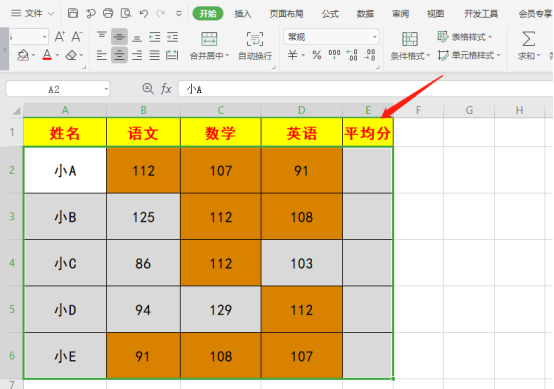Viewport: 554px width, 389px height.
Task: Click the increase indent icon
Action: 172,37
